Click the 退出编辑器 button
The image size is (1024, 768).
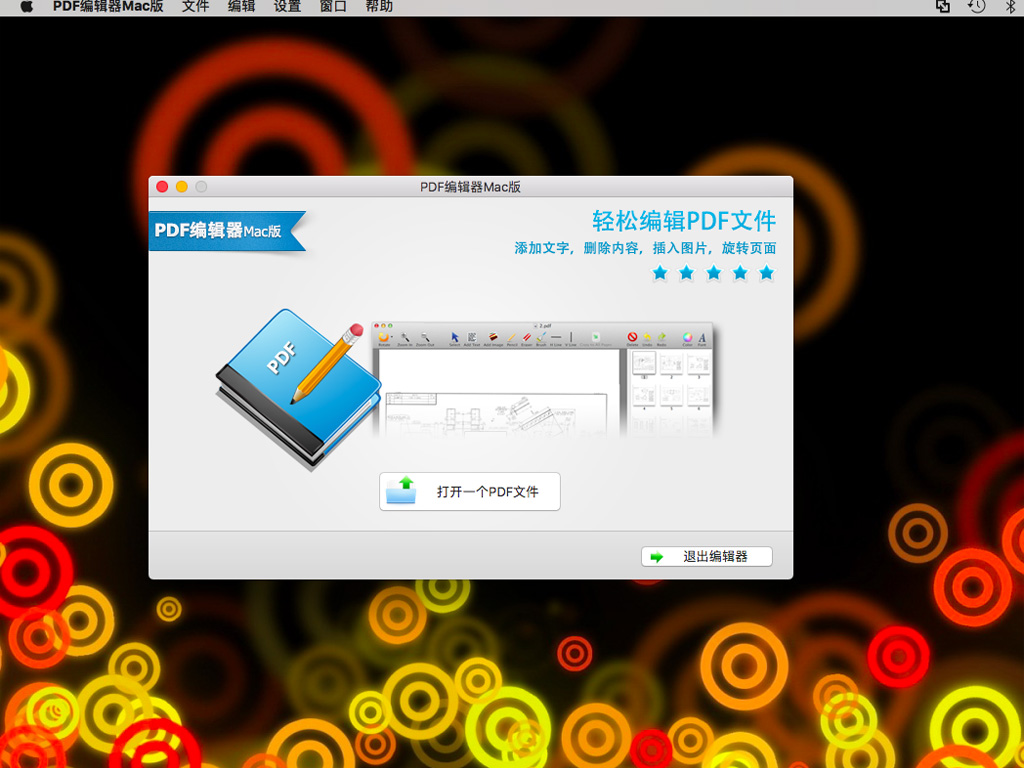pyautogui.click(x=706, y=556)
